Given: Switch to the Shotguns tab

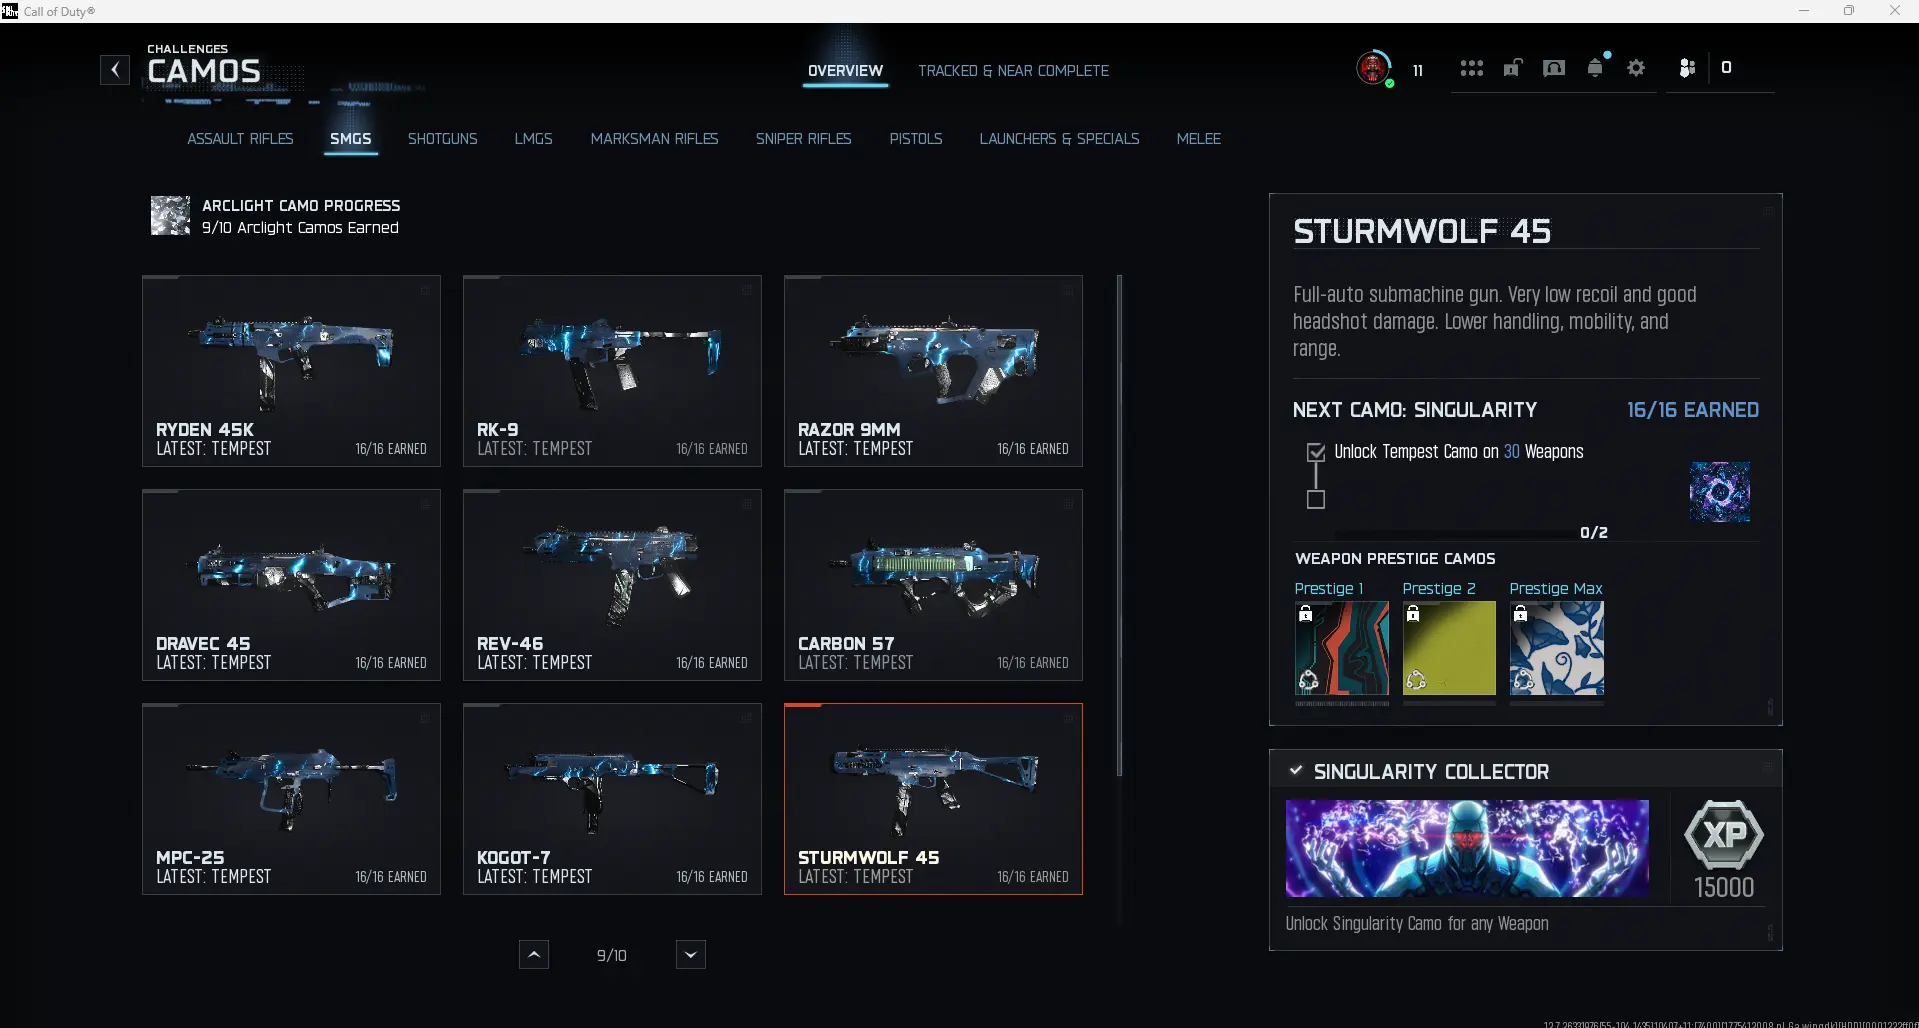Looking at the screenshot, I should coord(442,139).
